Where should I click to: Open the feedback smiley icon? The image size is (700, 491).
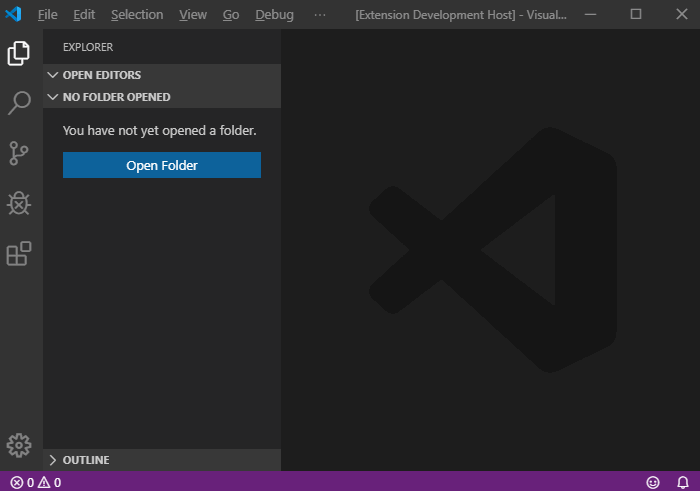point(653,483)
